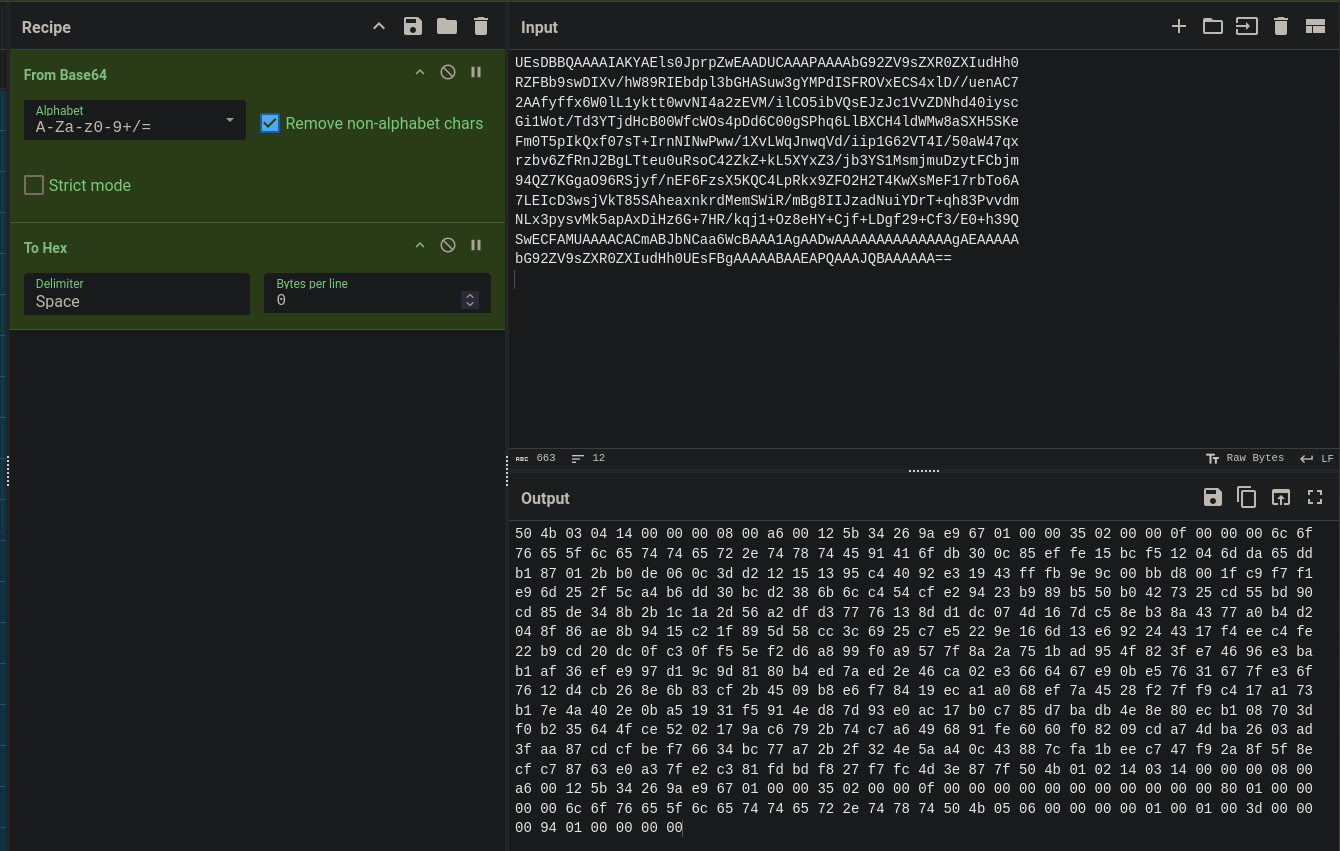
Task: Disable the From Base64 operation
Action: tap(448, 72)
